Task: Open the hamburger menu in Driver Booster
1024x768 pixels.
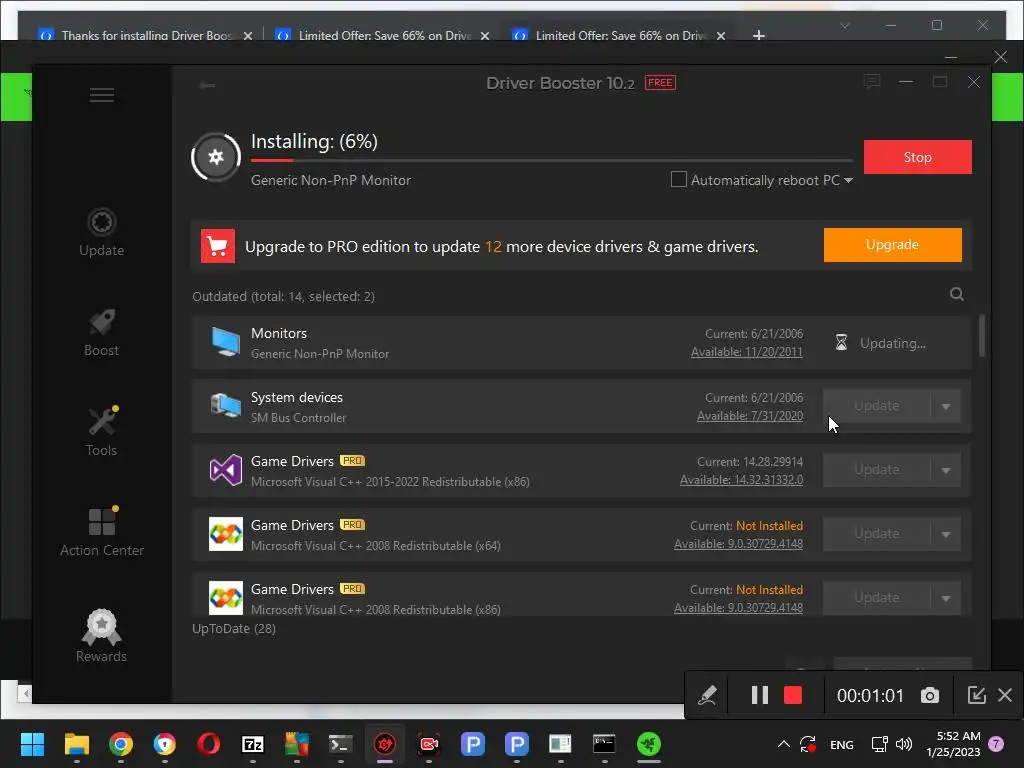Action: 101,95
